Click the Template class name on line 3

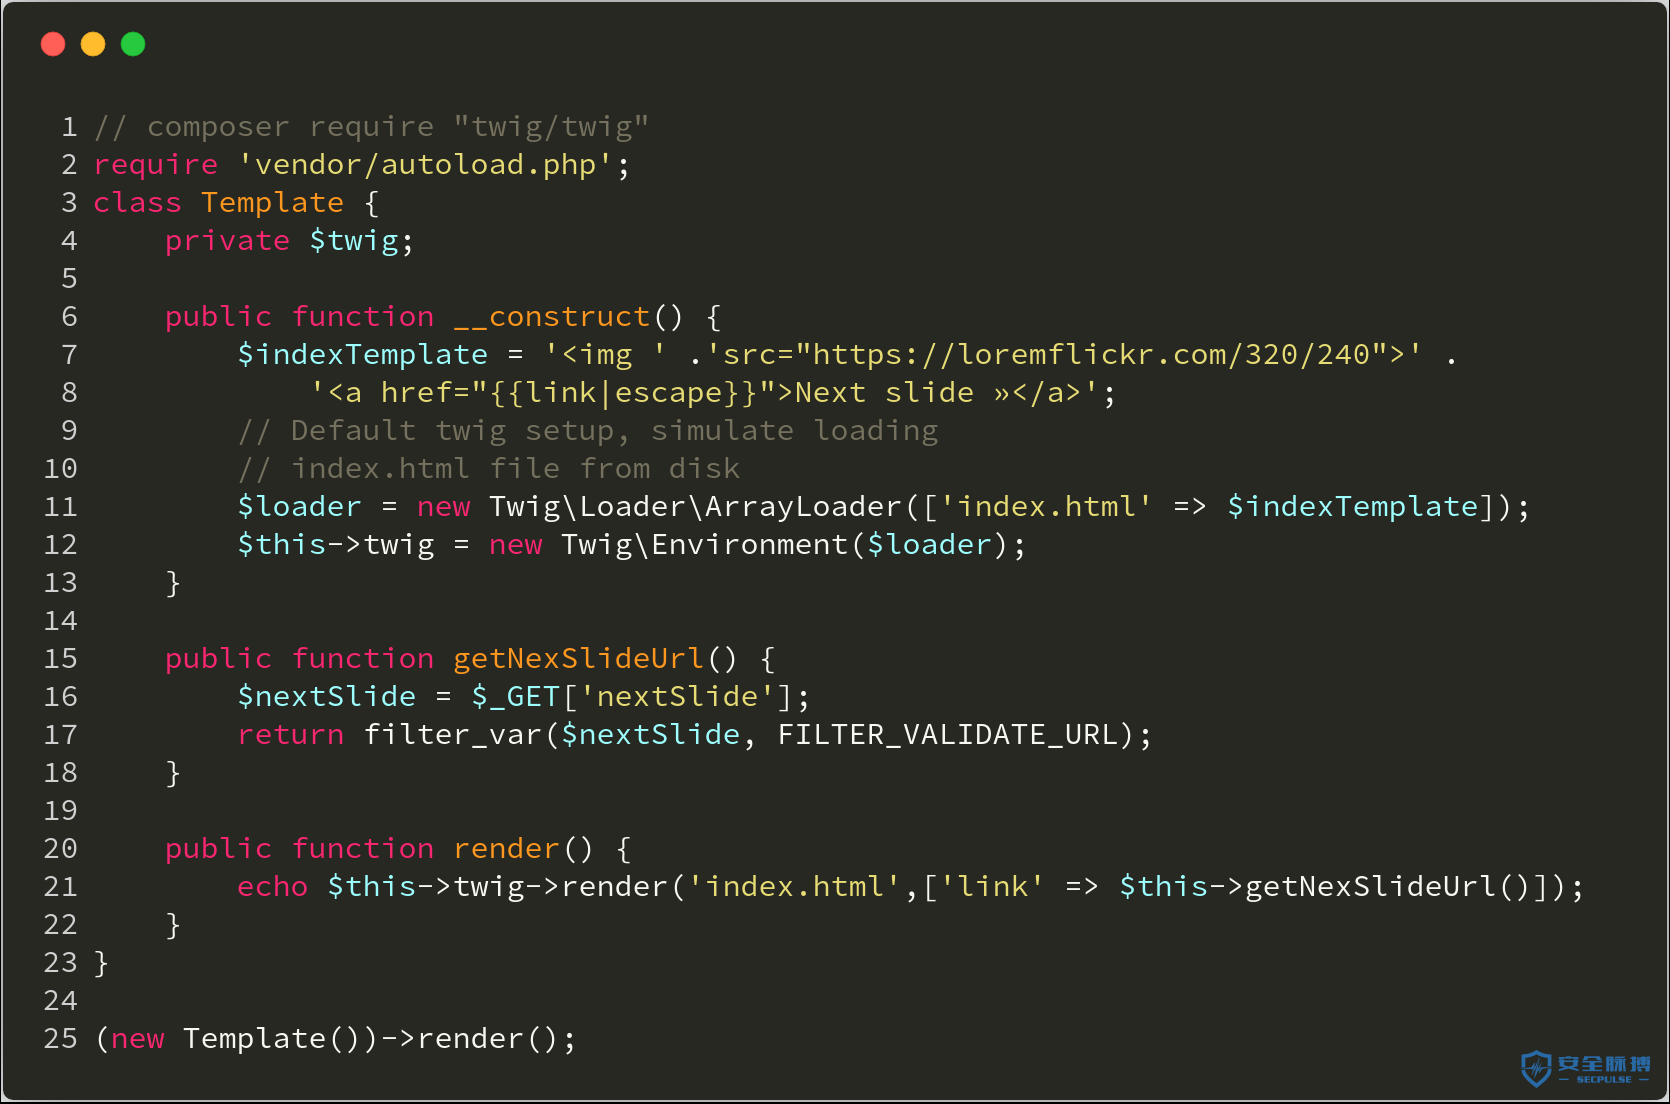point(272,203)
